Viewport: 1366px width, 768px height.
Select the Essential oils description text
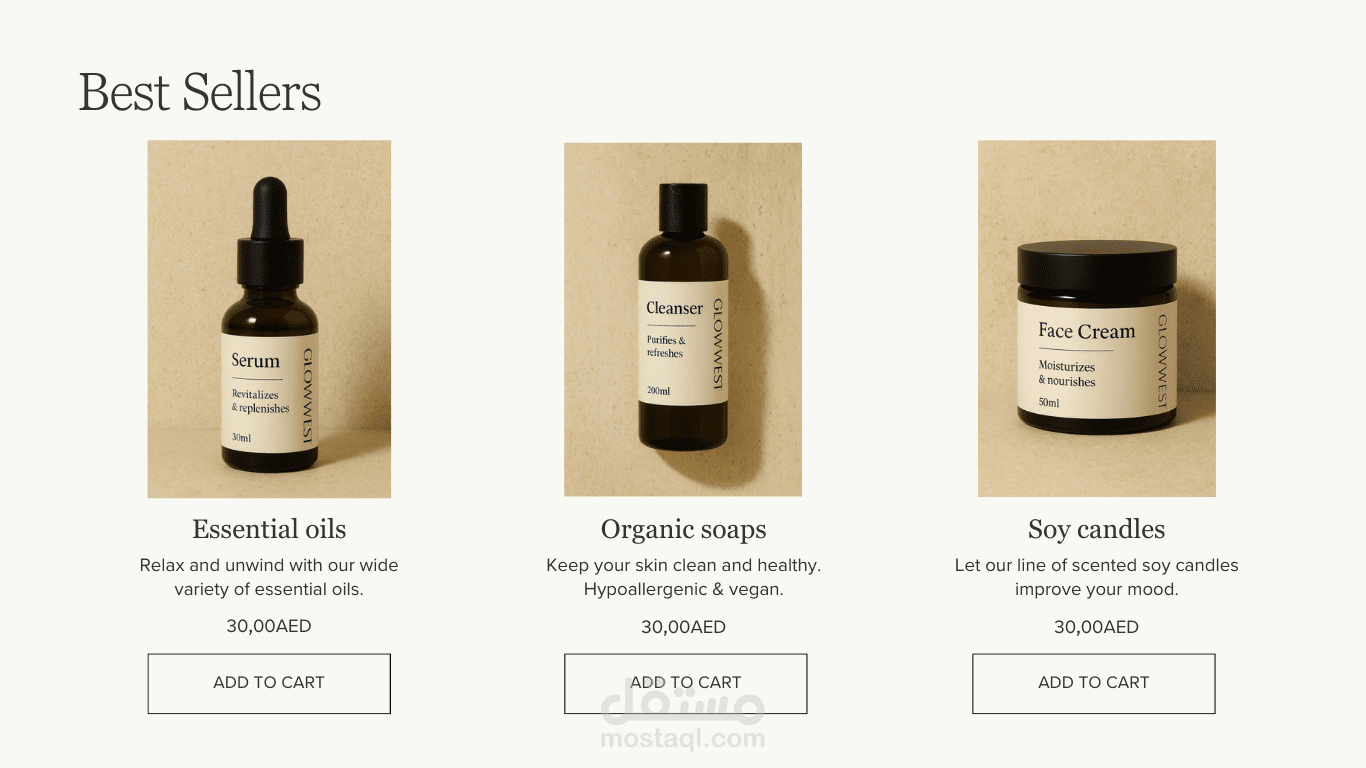[x=269, y=577]
